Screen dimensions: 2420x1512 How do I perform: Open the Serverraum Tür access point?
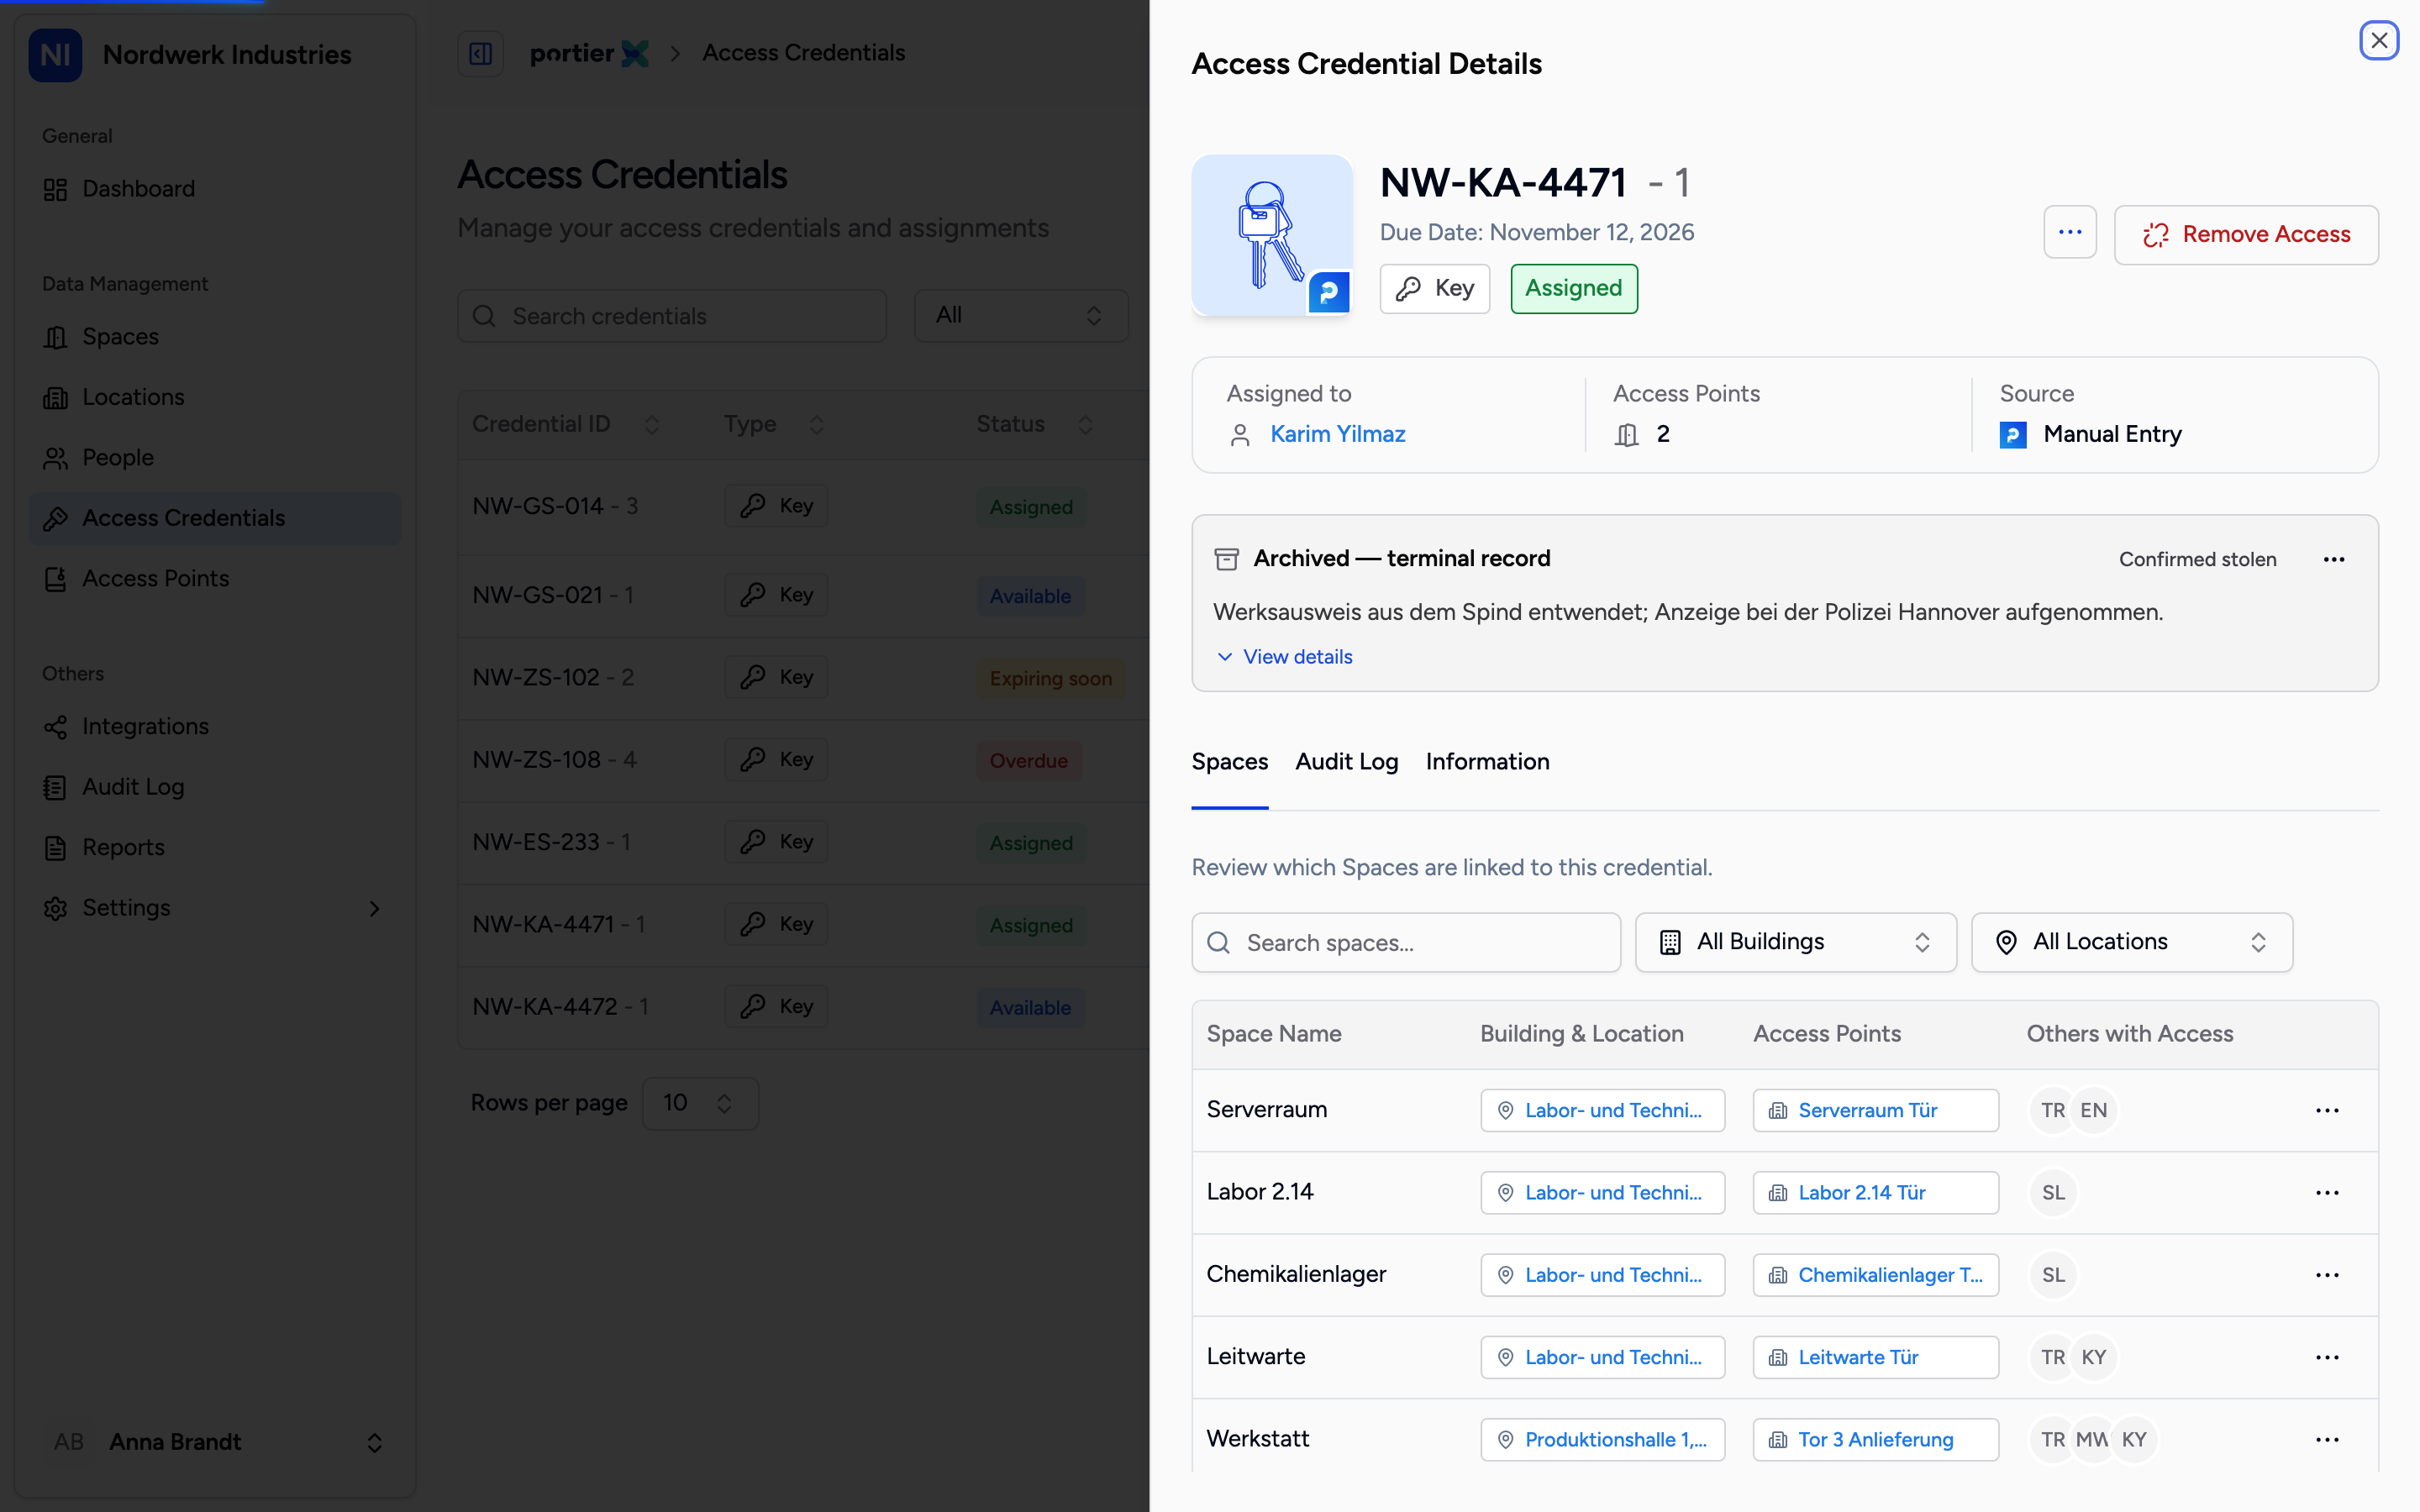[x=1875, y=1111]
